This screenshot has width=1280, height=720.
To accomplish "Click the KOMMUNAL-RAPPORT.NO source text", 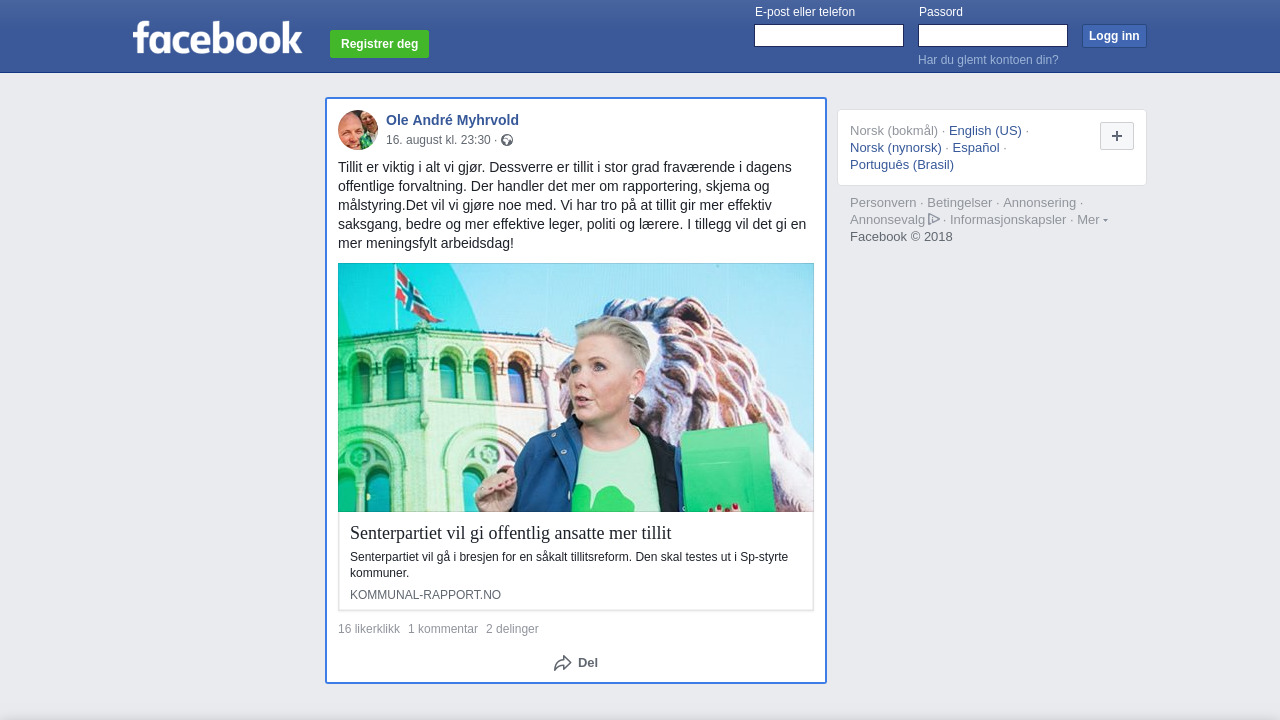I will click(425, 595).
